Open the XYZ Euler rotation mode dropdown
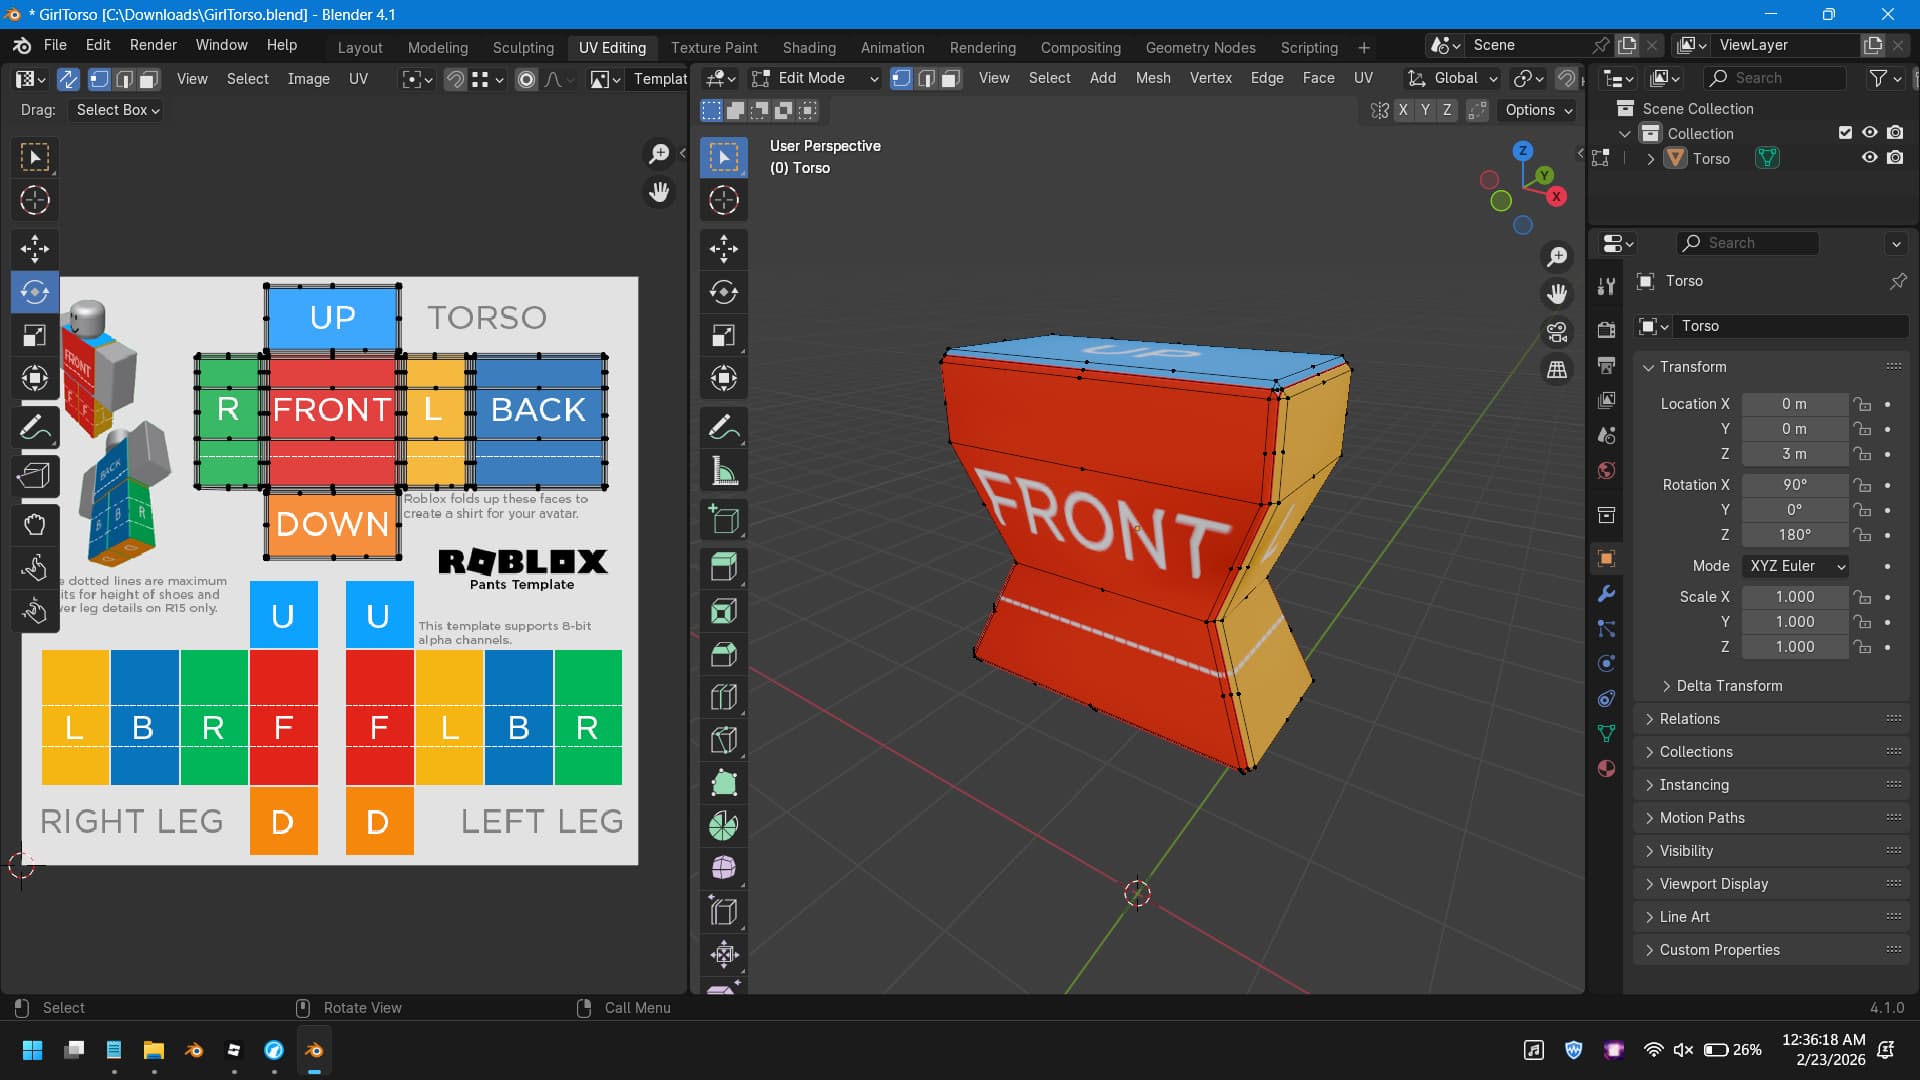 (x=1796, y=566)
